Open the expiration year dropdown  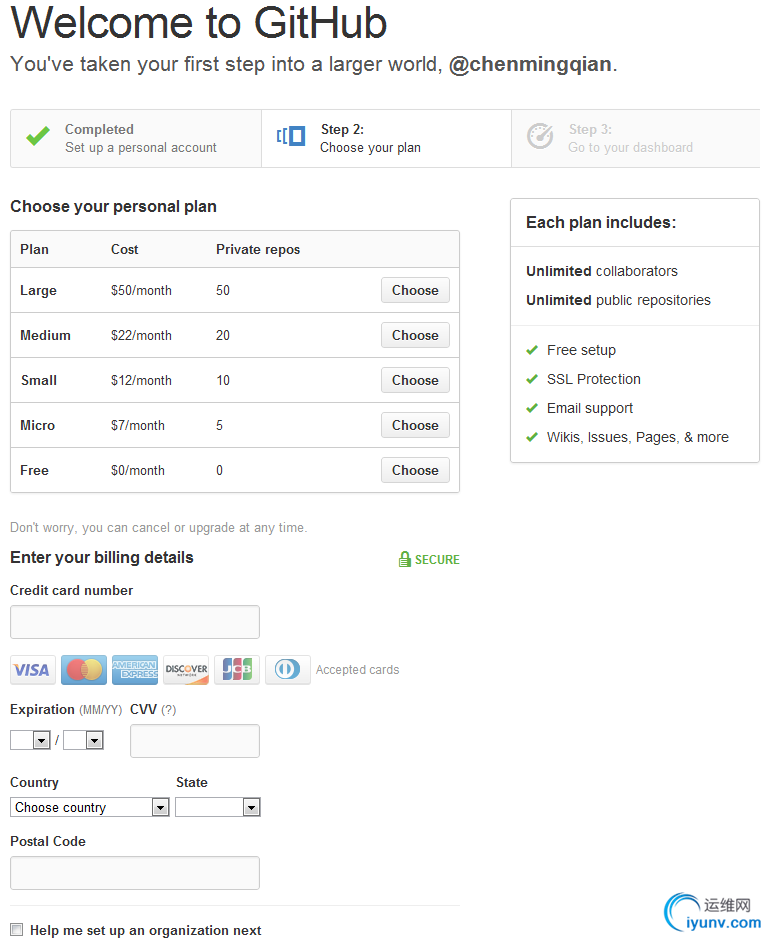[x=83, y=740]
